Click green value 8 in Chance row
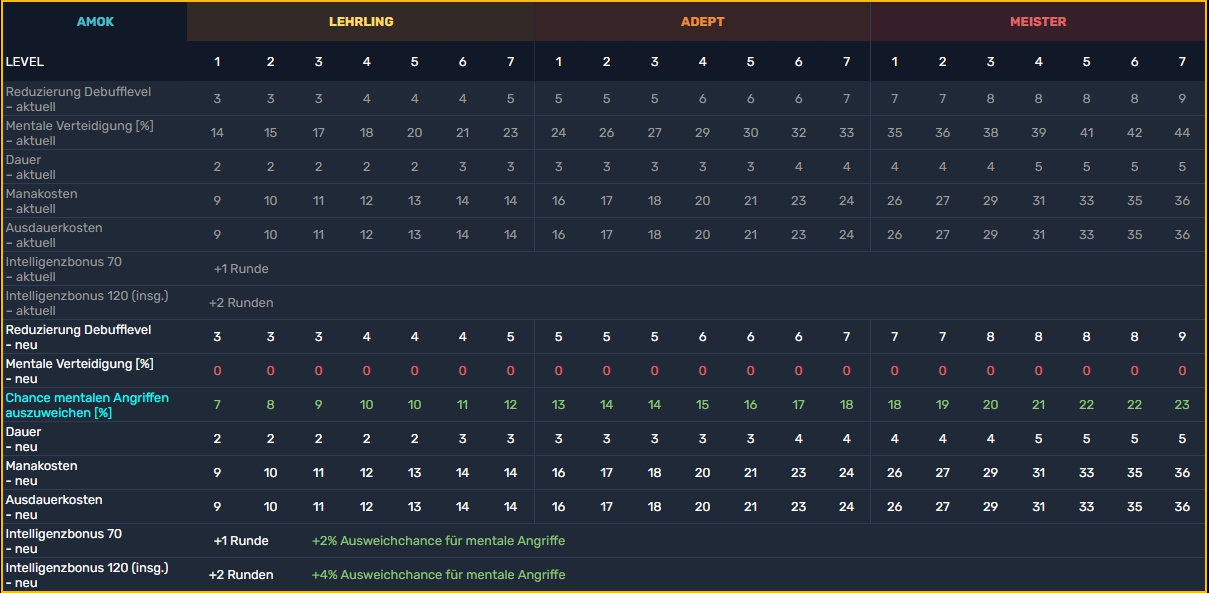The image size is (1209, 593). tap(270, 404)
